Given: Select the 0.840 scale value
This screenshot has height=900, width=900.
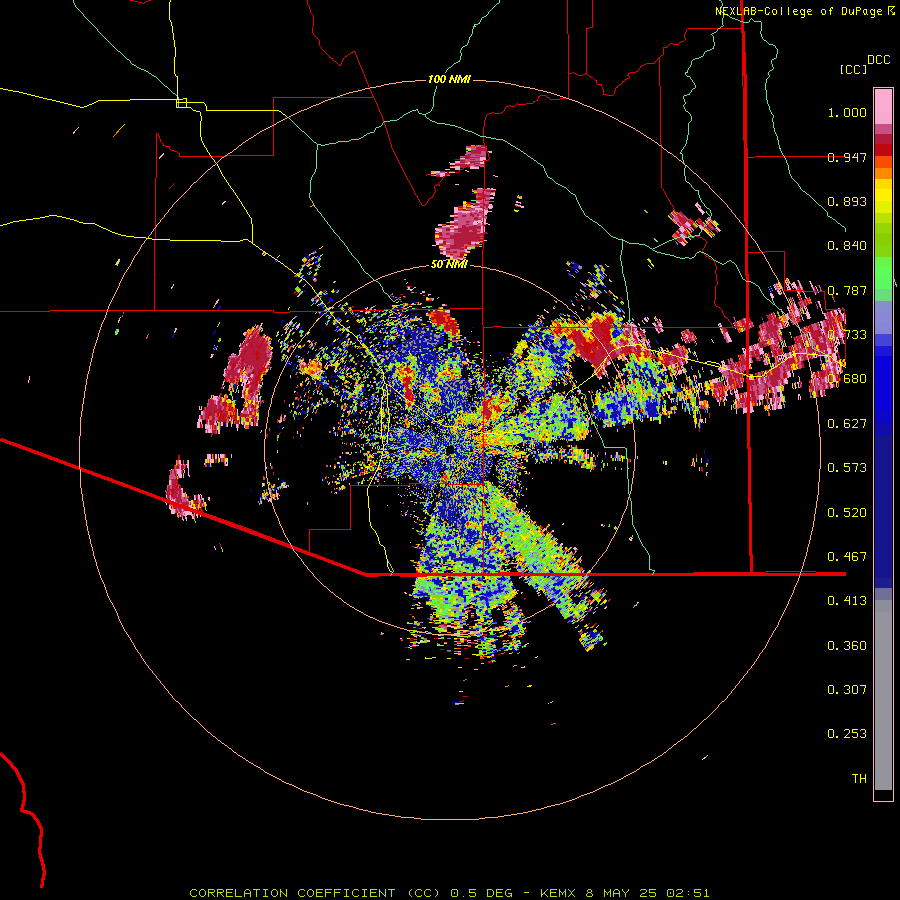Looking at the screenshot, I should coord(847,246).
